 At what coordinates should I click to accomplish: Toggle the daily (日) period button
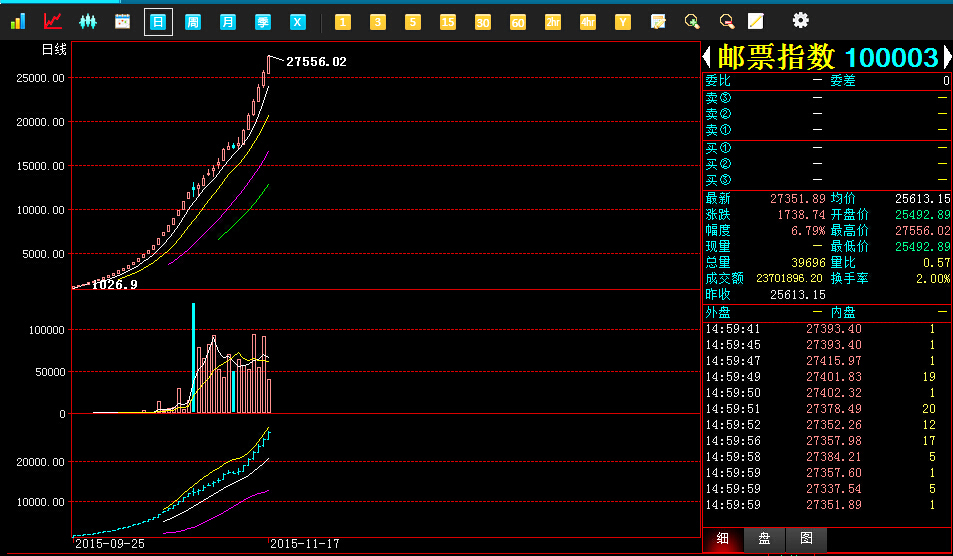(158, 21)
